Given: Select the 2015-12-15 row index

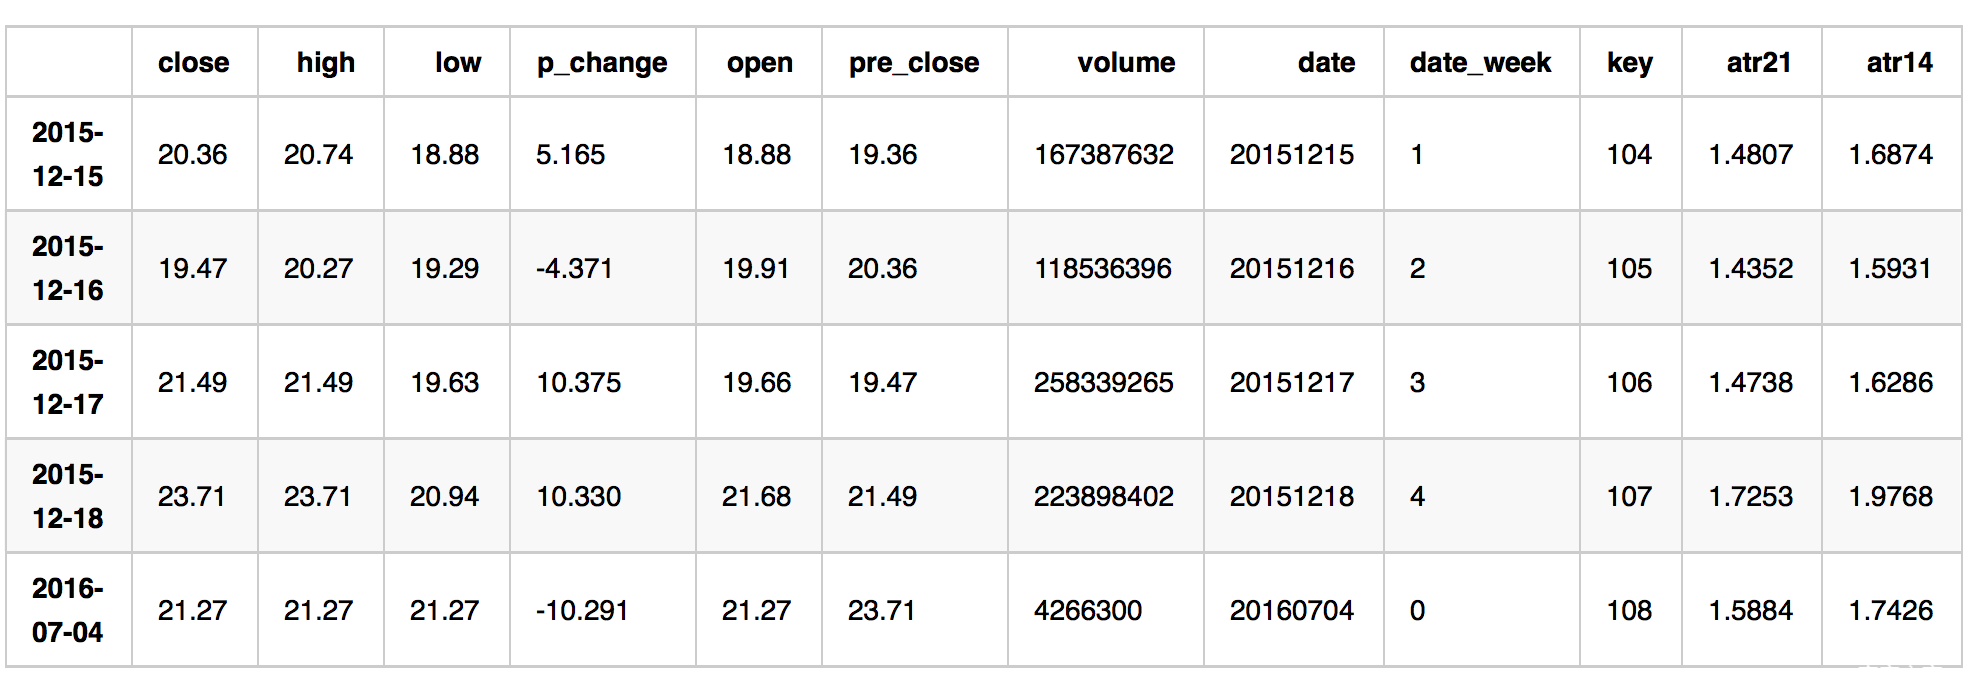Looking at the screenshot, I should click(68, 154).
